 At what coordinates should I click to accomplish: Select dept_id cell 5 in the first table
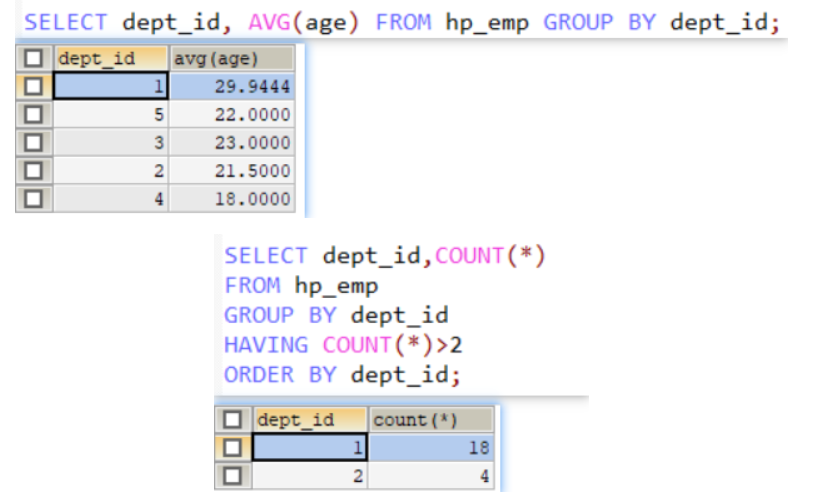pyautogui.click(x=110, y=115)
